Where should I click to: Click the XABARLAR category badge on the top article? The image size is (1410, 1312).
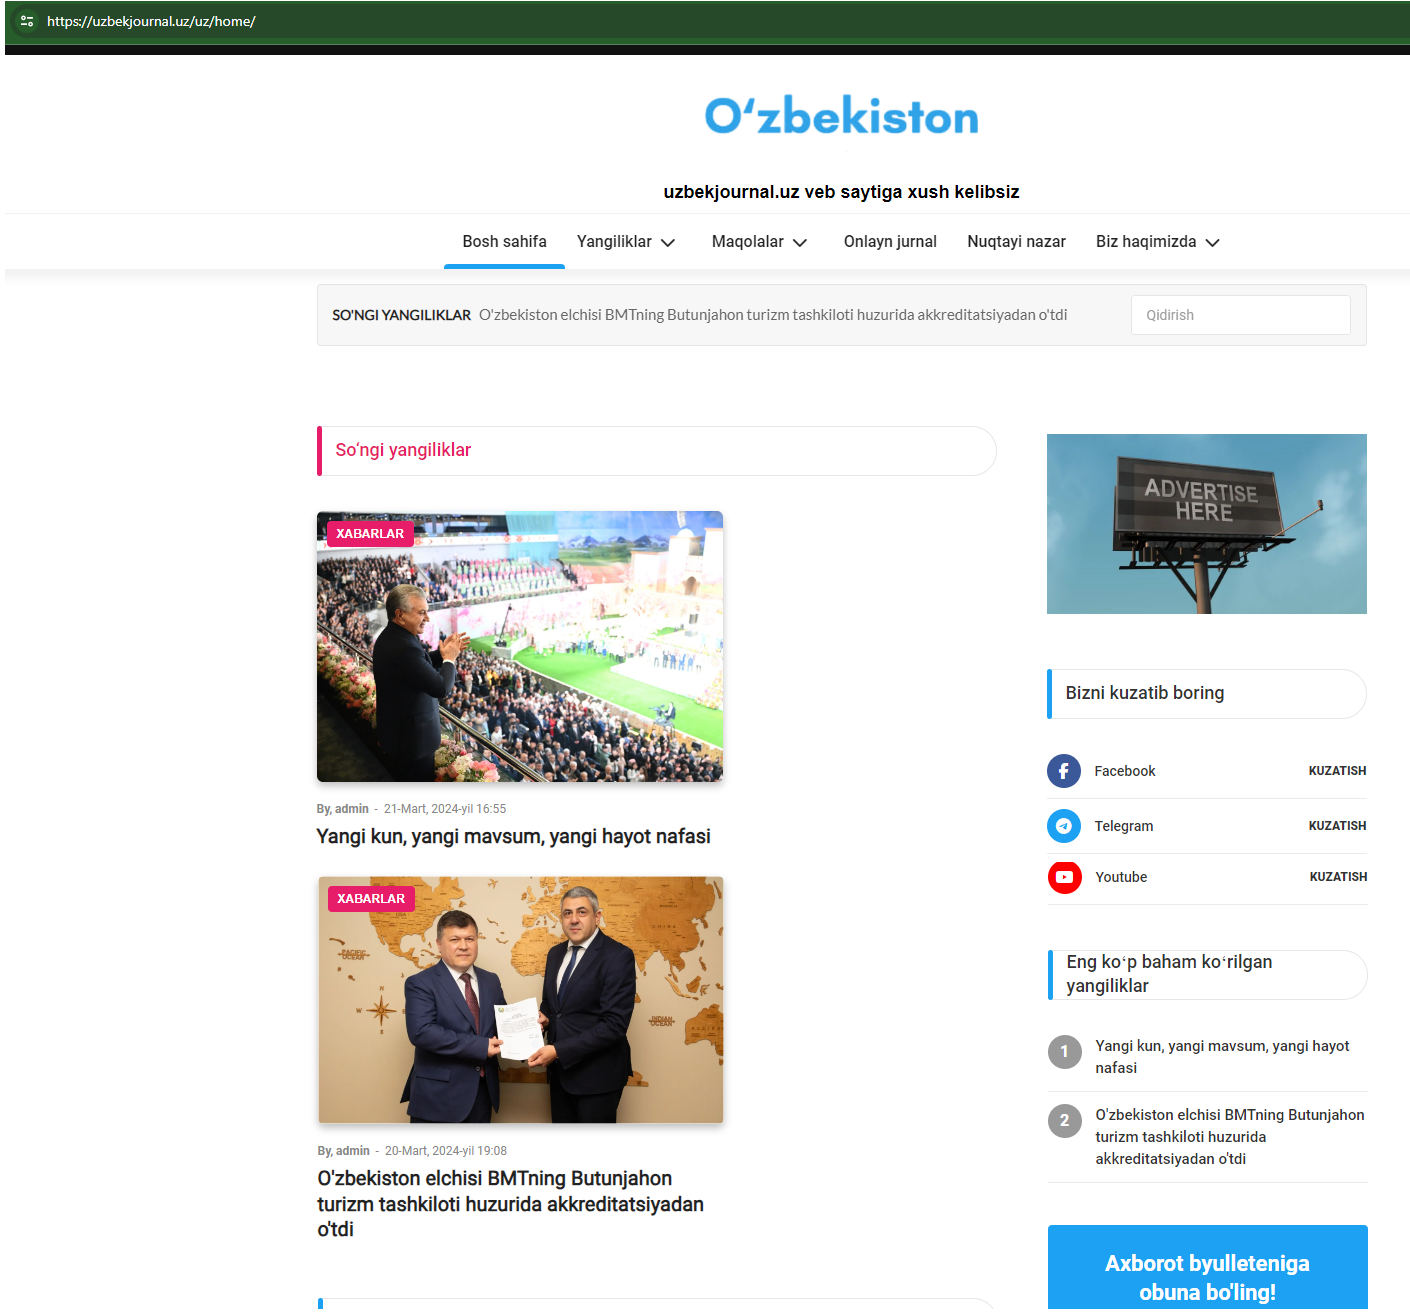click(x=370, y=533)
